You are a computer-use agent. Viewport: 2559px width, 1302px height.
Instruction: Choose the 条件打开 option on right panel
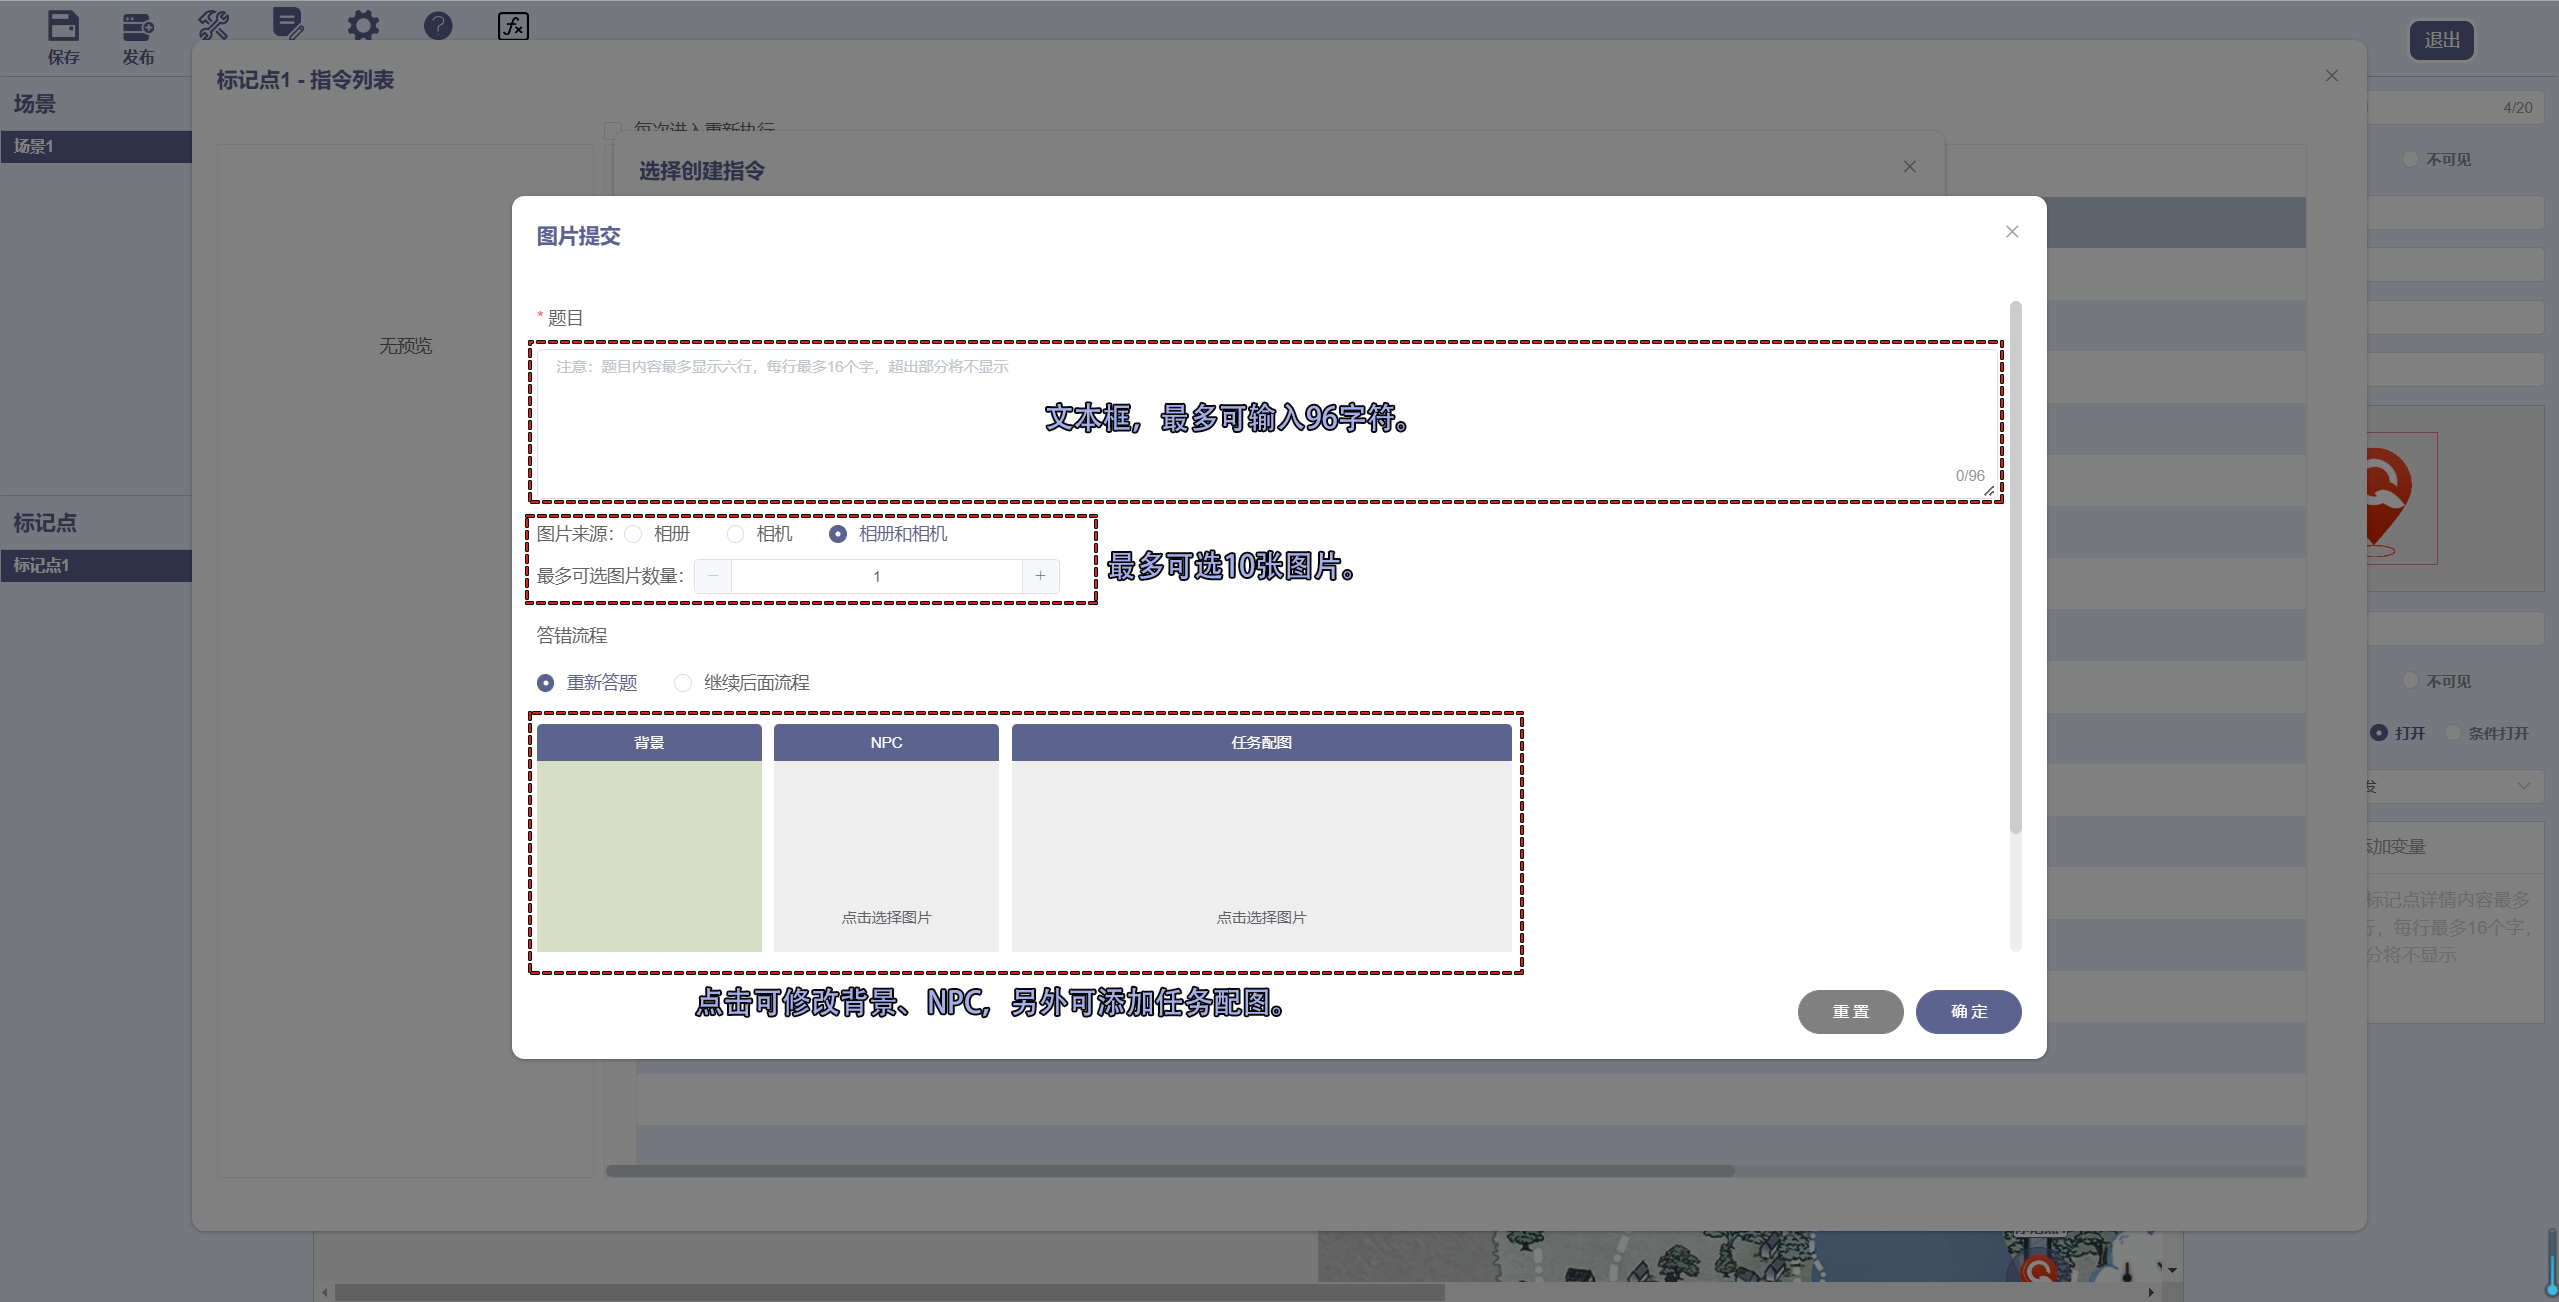(x=2452, y=733)
